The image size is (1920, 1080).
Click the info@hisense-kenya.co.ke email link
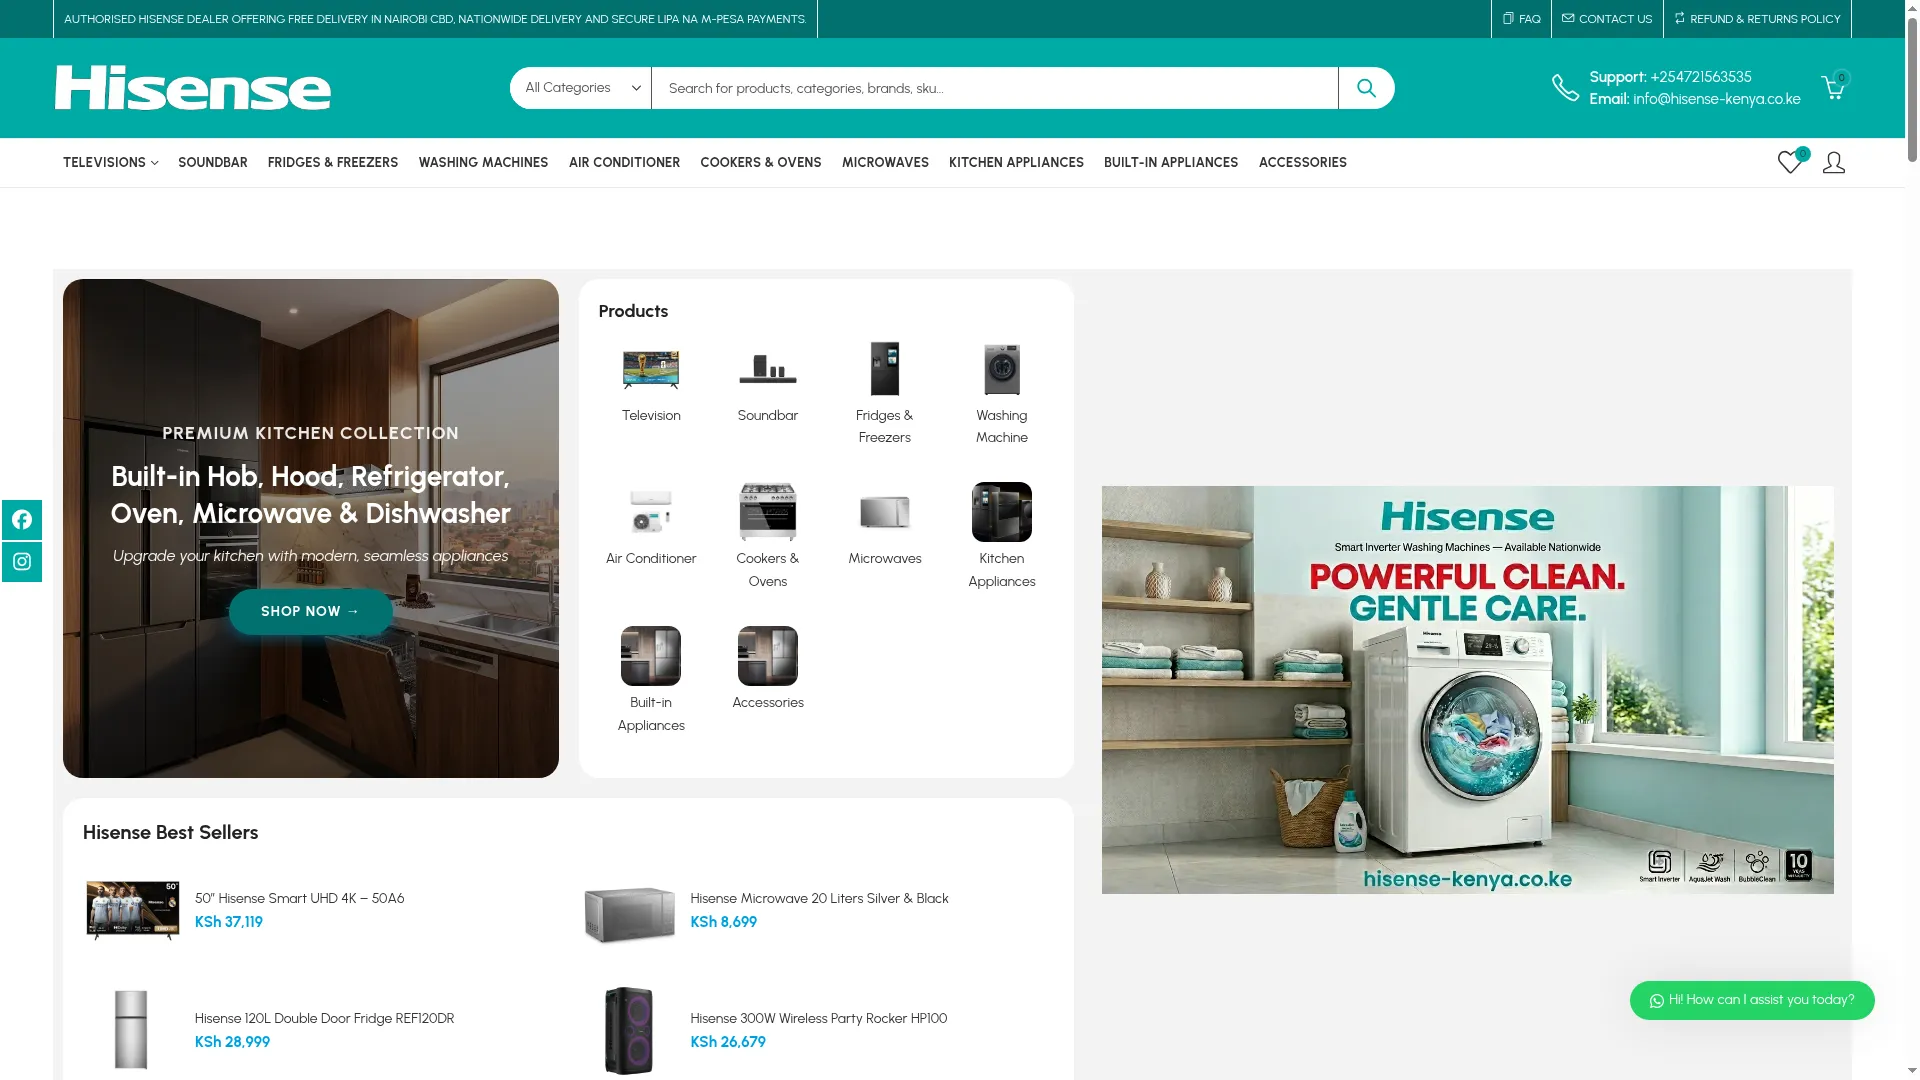point(1717,99)
